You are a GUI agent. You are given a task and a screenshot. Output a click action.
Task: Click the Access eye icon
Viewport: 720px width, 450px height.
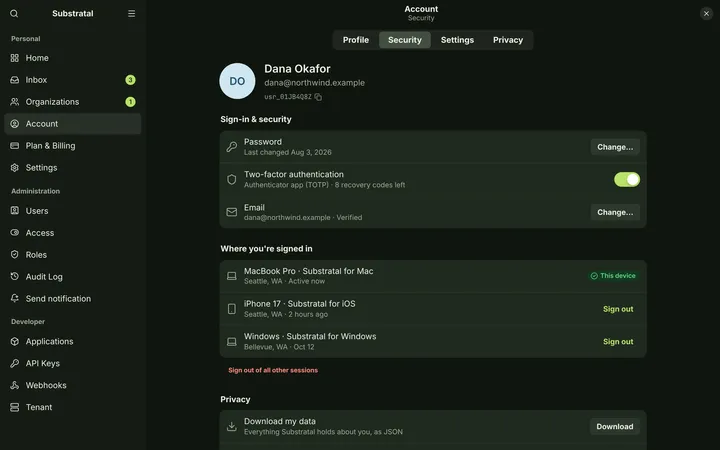coord(15,233)
